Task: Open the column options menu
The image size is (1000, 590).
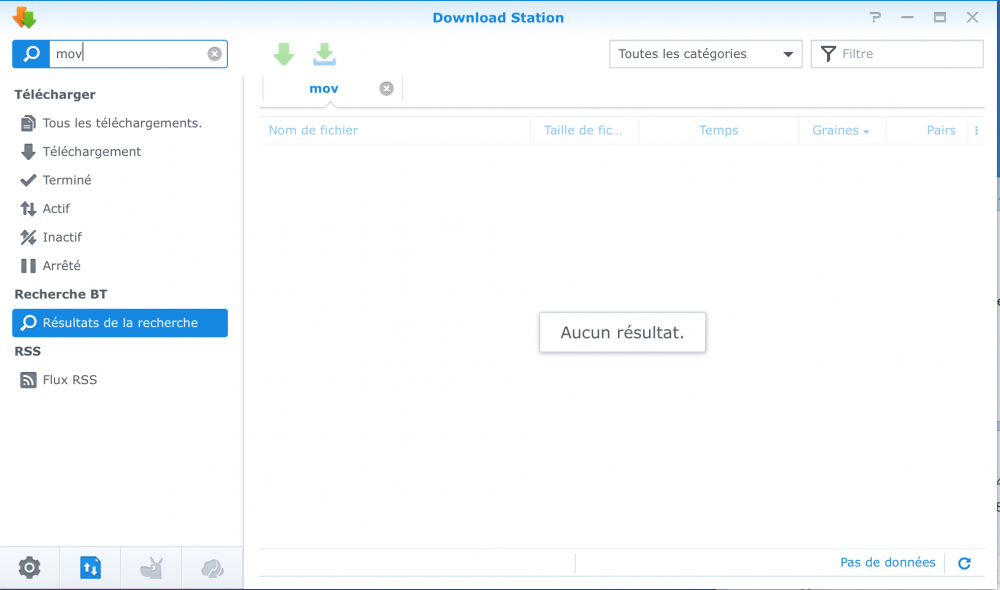Action: (976, 130)
